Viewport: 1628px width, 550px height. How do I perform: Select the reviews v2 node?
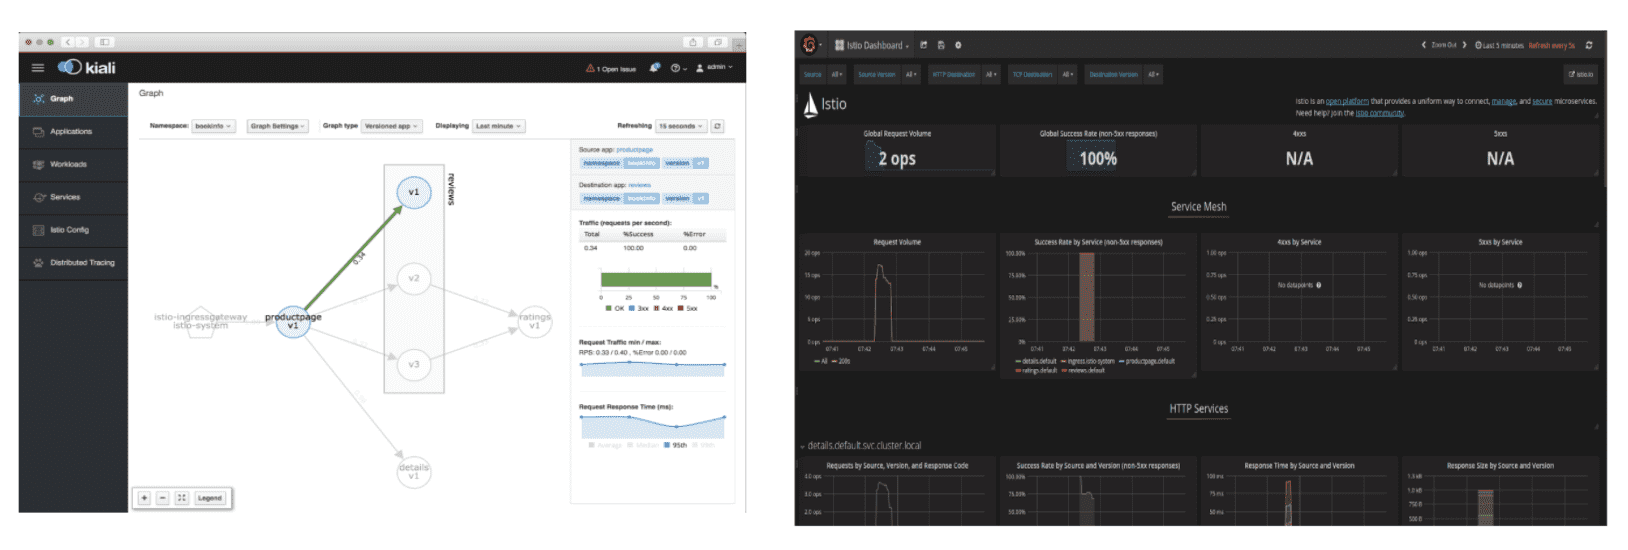[414, 278]
